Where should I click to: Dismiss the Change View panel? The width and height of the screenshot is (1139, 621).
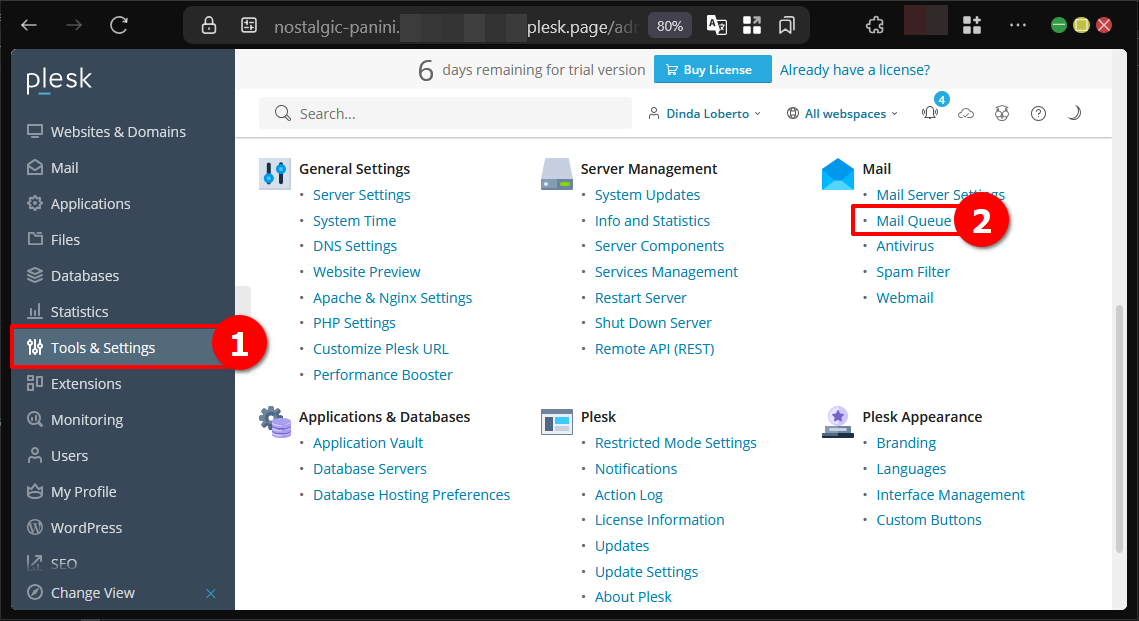[211, 592]
